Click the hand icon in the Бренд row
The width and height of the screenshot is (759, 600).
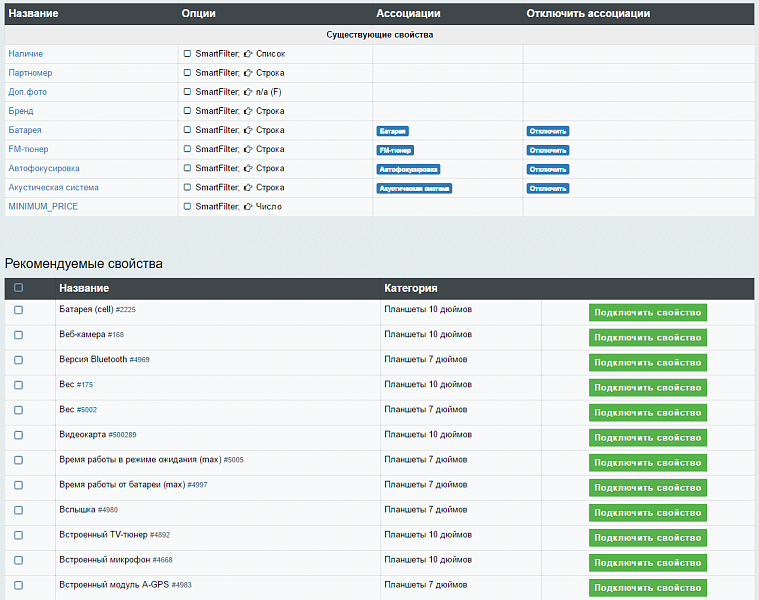(248, 111)
